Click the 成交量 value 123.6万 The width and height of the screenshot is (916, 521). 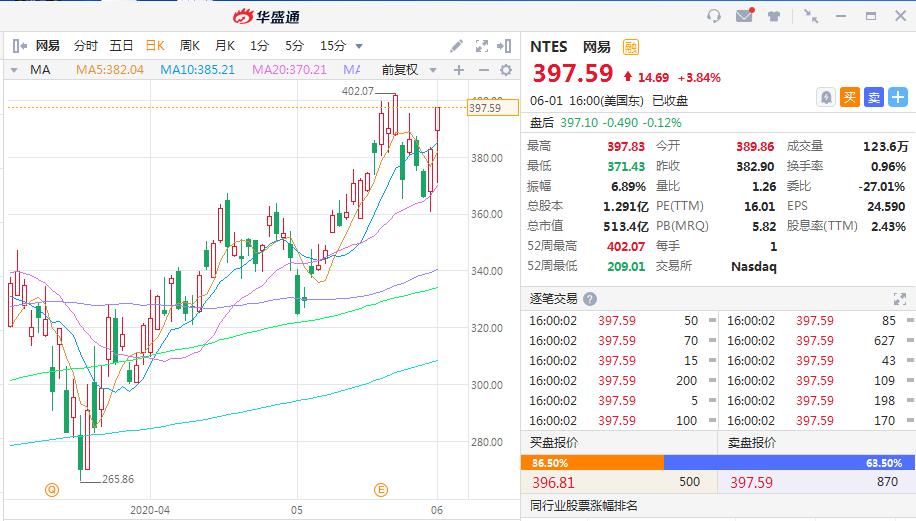pos(886,147)
